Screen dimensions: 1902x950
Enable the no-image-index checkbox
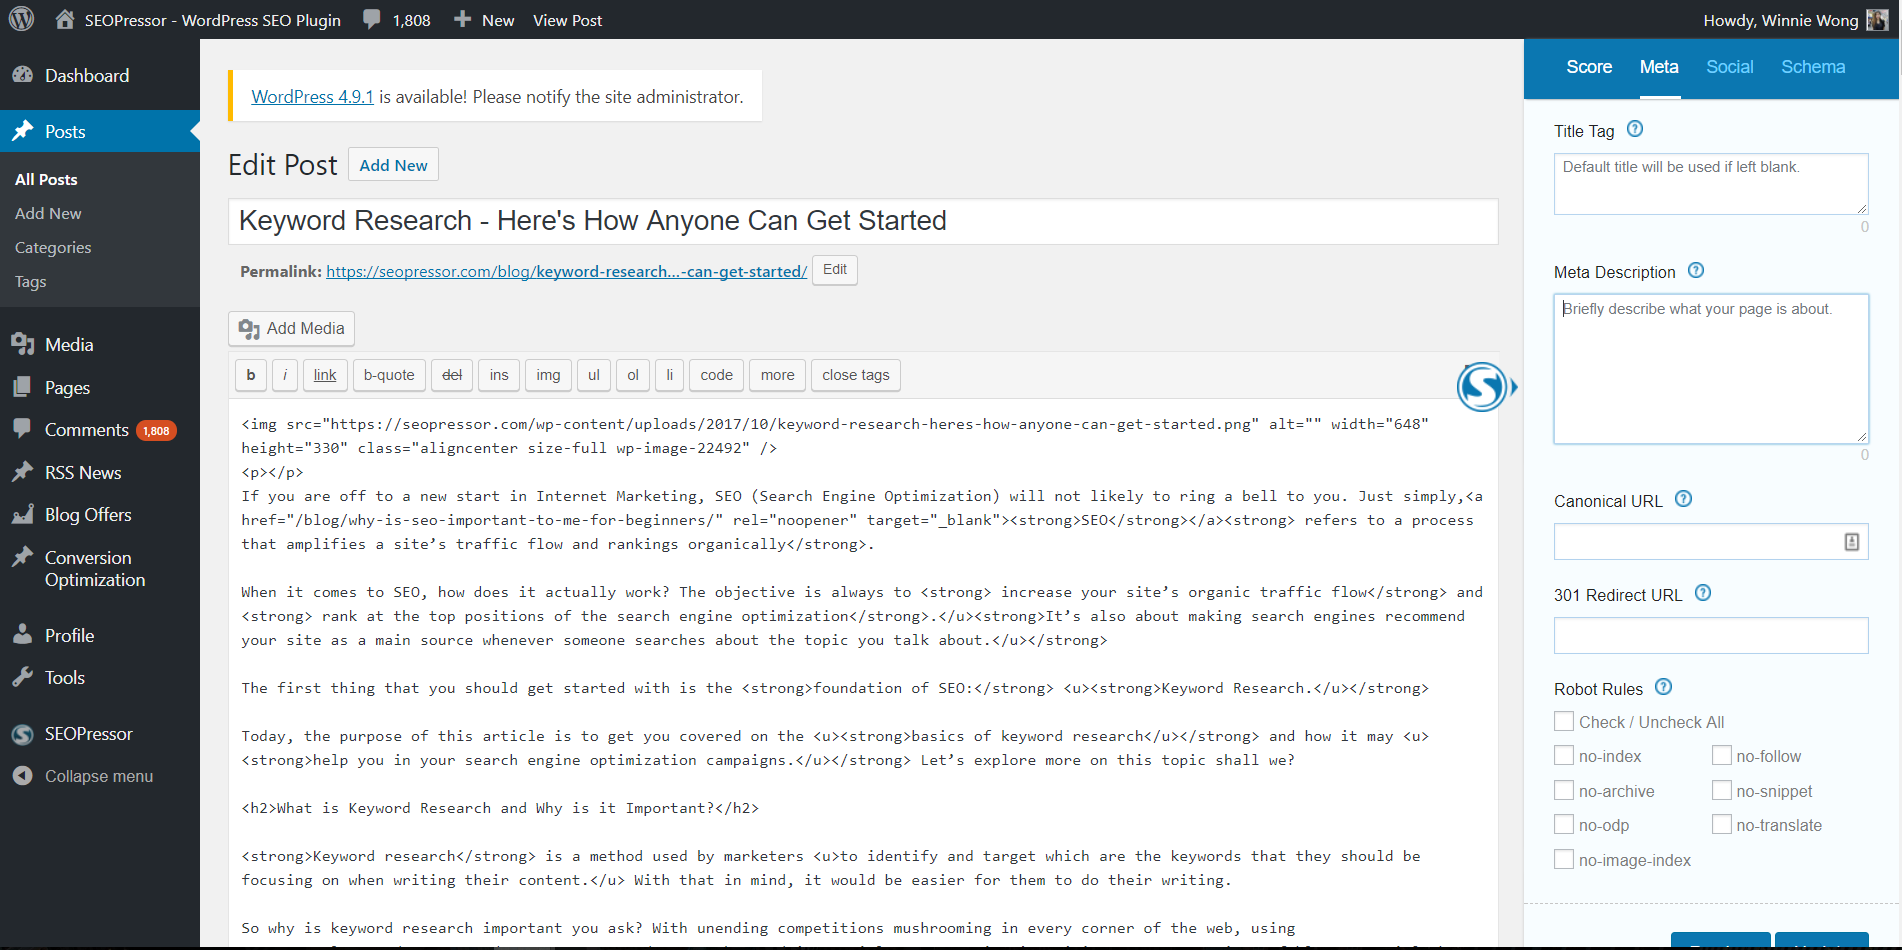[1564, 859]
